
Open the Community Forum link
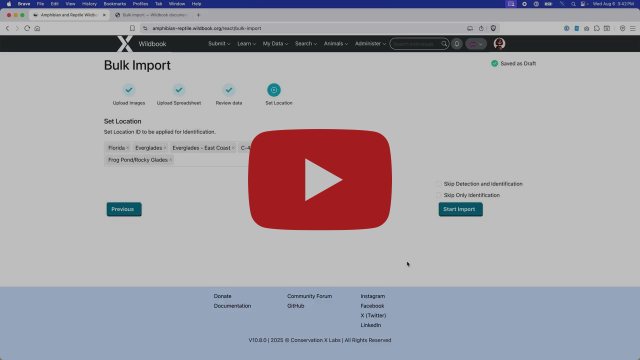click(x=309, y=296)
